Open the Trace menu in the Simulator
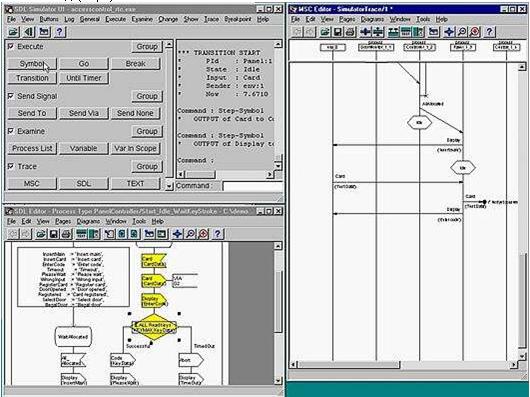This screenshot has height=397, width=530. click(x=211, y=19)
